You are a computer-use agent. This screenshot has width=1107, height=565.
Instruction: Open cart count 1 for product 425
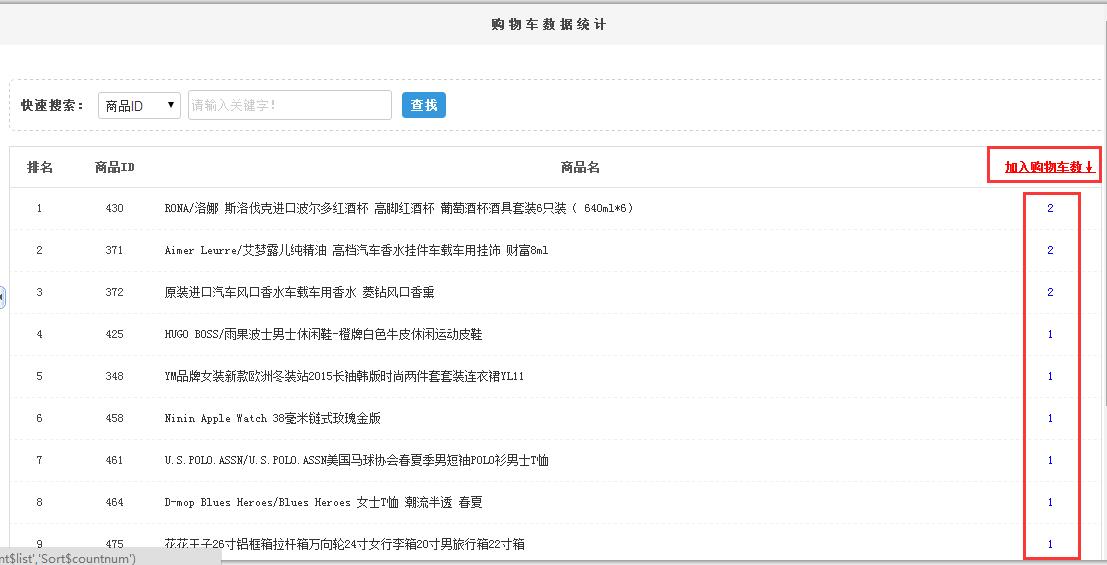(1051, 334)
